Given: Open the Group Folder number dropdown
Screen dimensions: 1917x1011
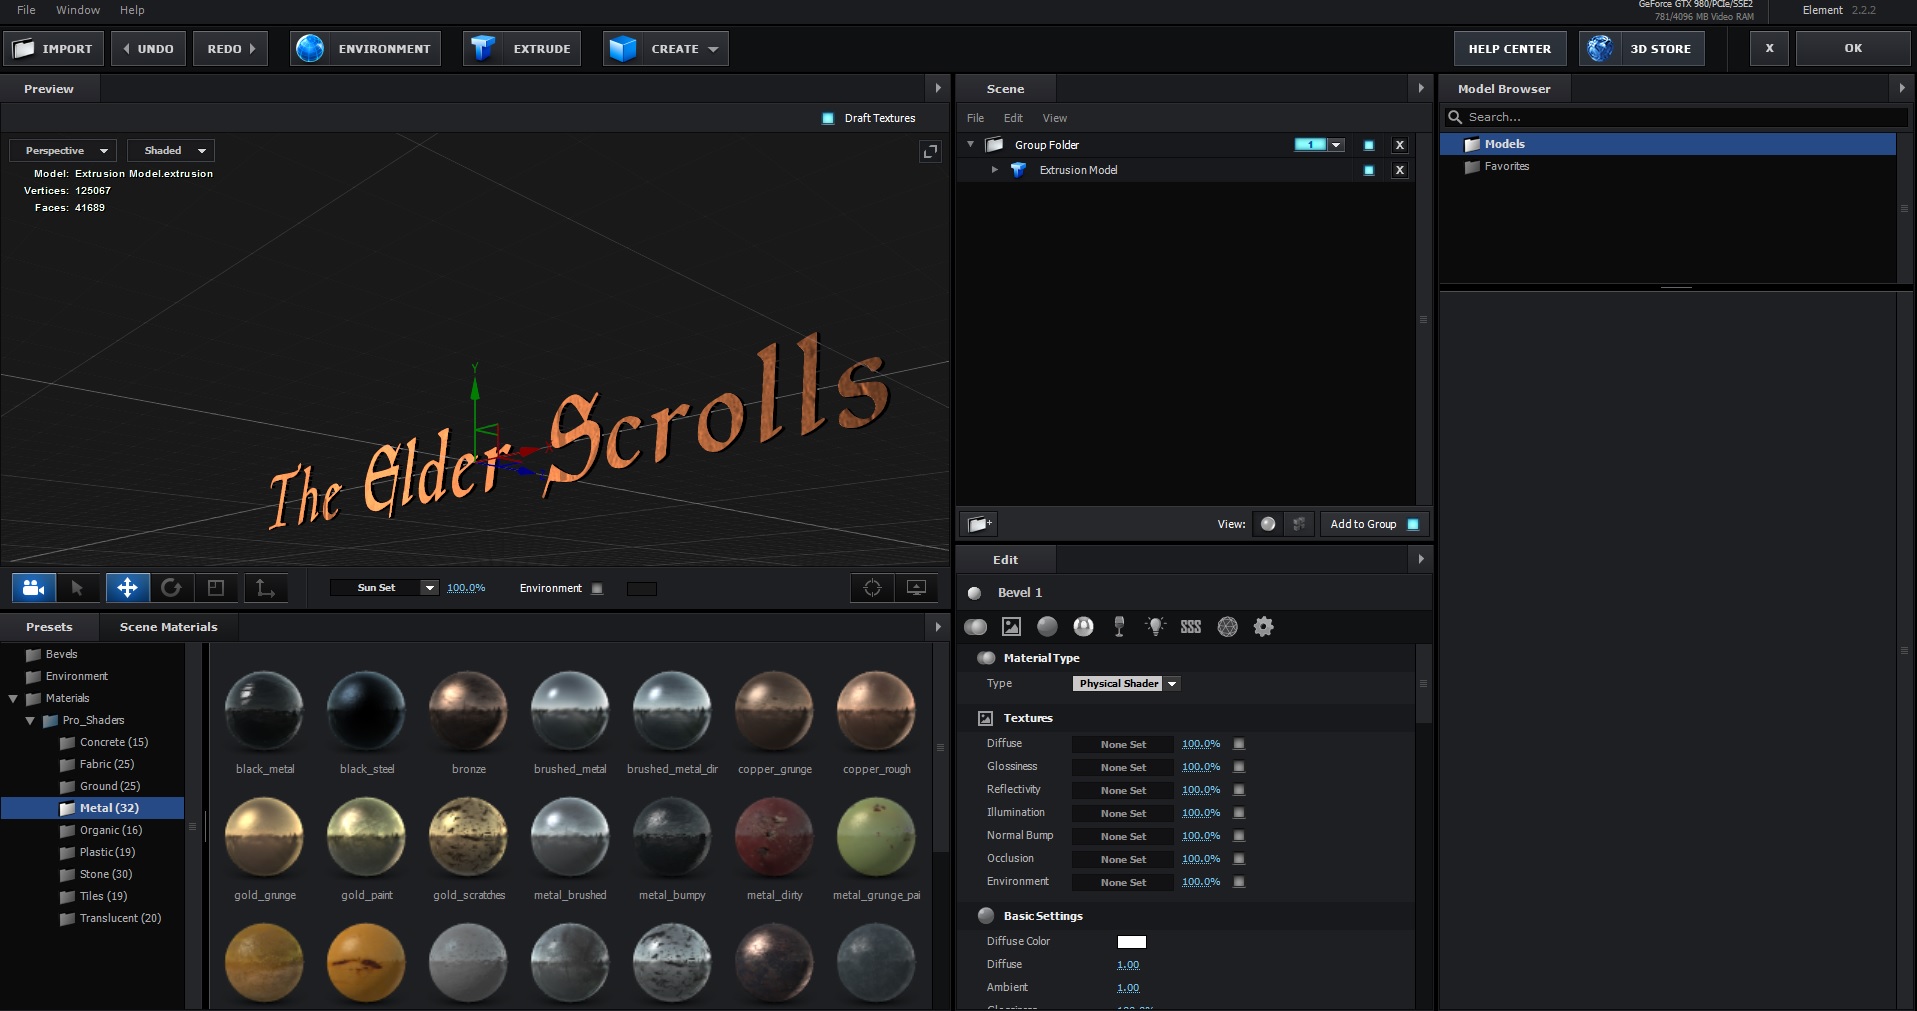Looking at the screenshot, I should pyautogui.click(x=1336, y=145).
